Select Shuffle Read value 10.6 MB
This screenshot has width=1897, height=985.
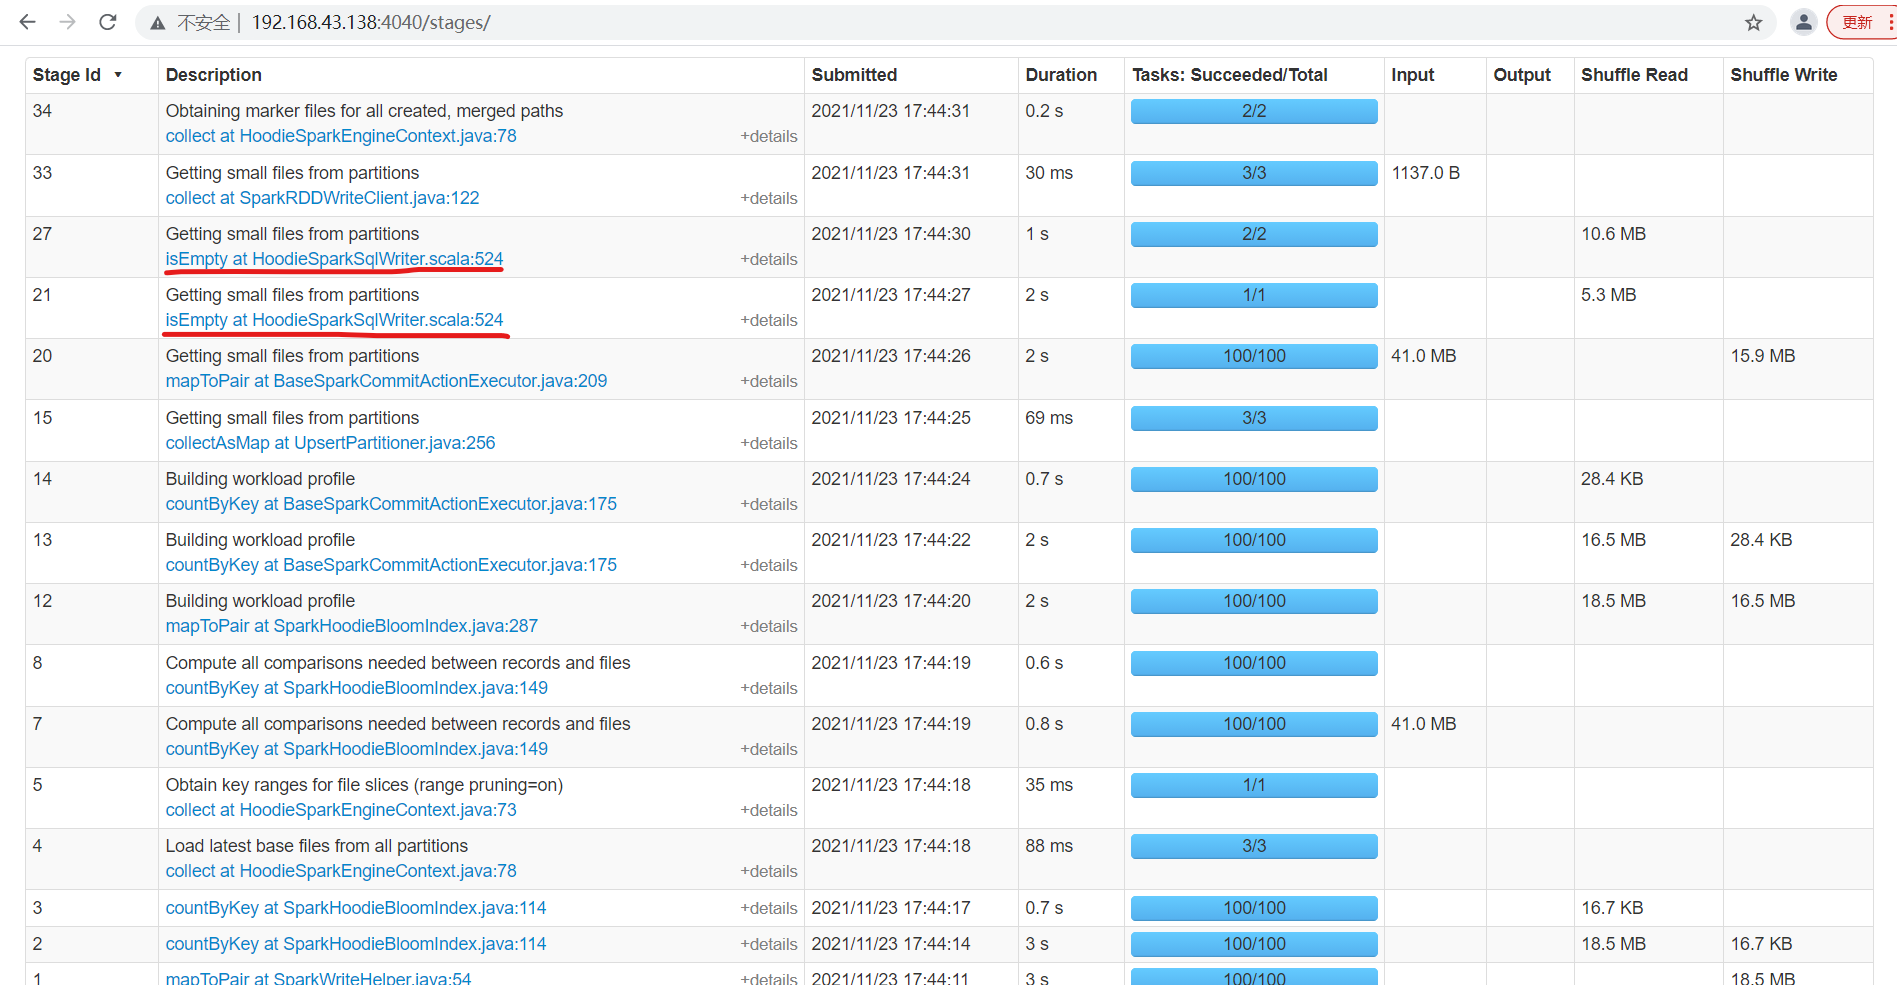pos(1613,234)
